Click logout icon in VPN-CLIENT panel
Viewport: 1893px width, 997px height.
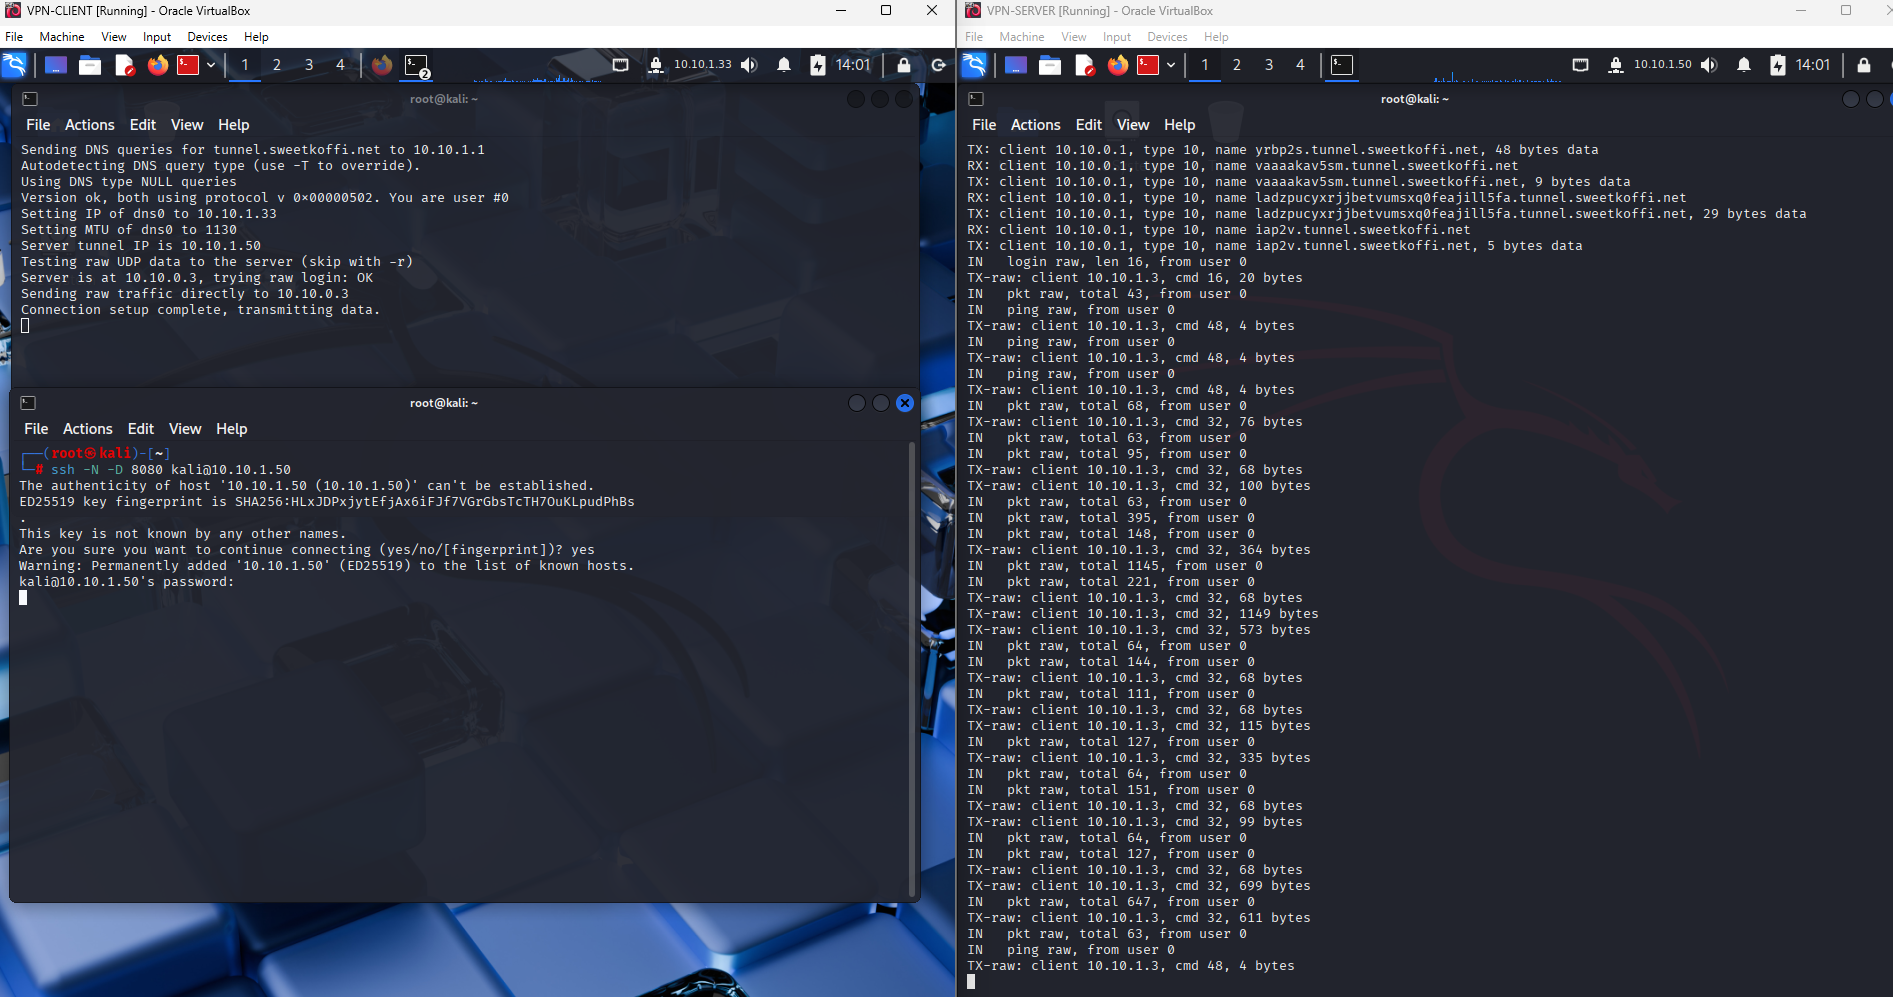tap(938, 65)
